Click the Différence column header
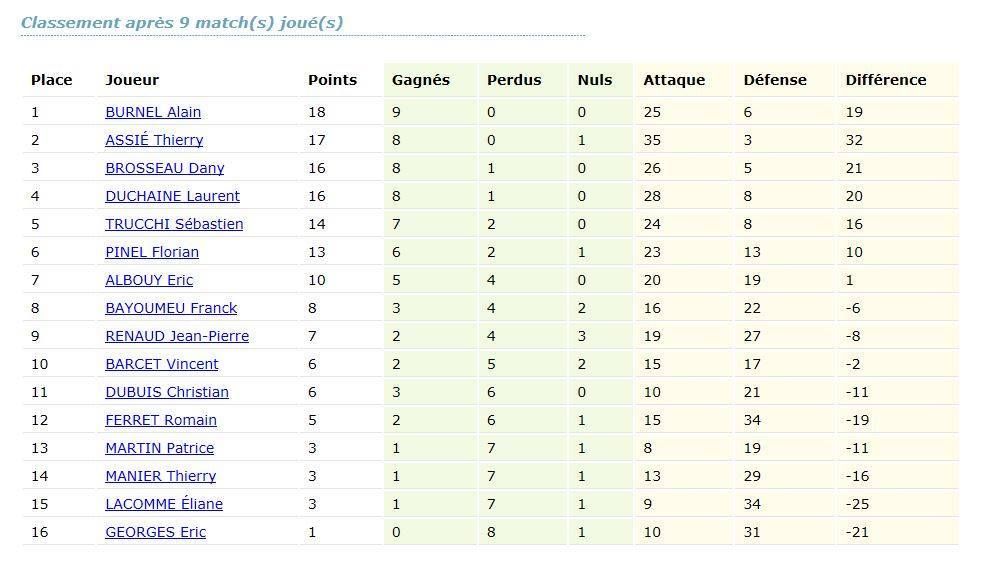 coord(885,80)
